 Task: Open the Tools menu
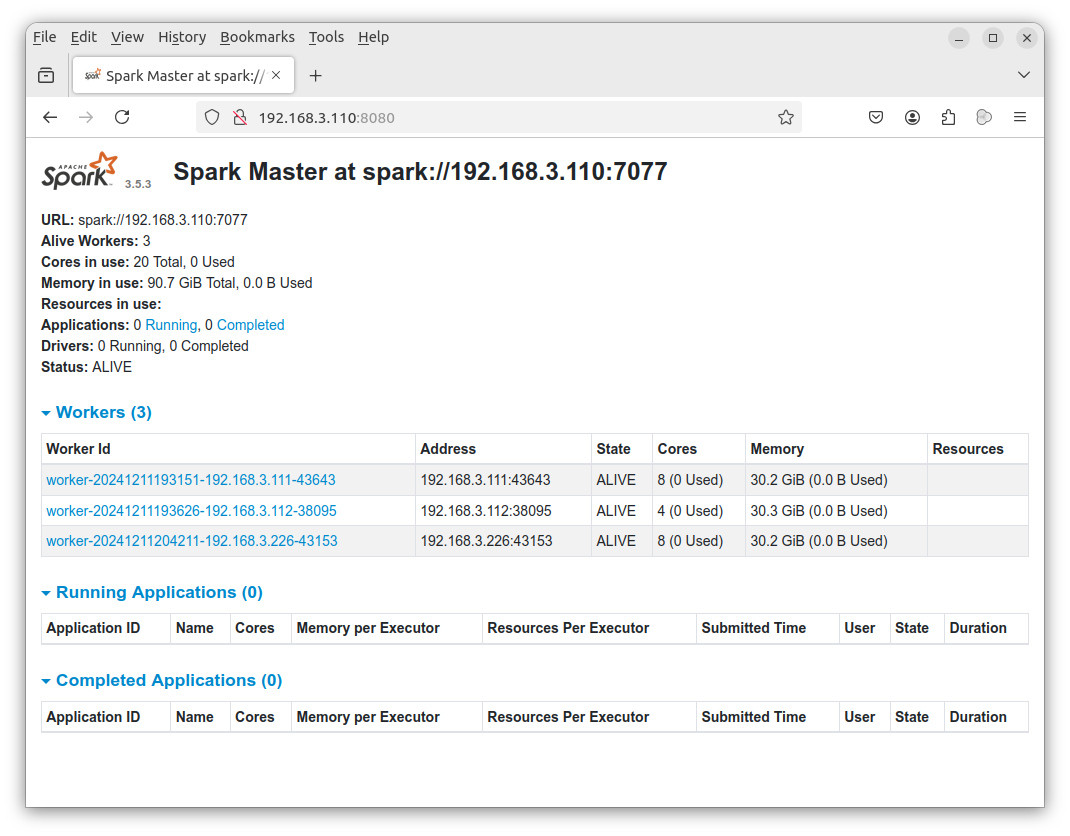tap(326, 37)
